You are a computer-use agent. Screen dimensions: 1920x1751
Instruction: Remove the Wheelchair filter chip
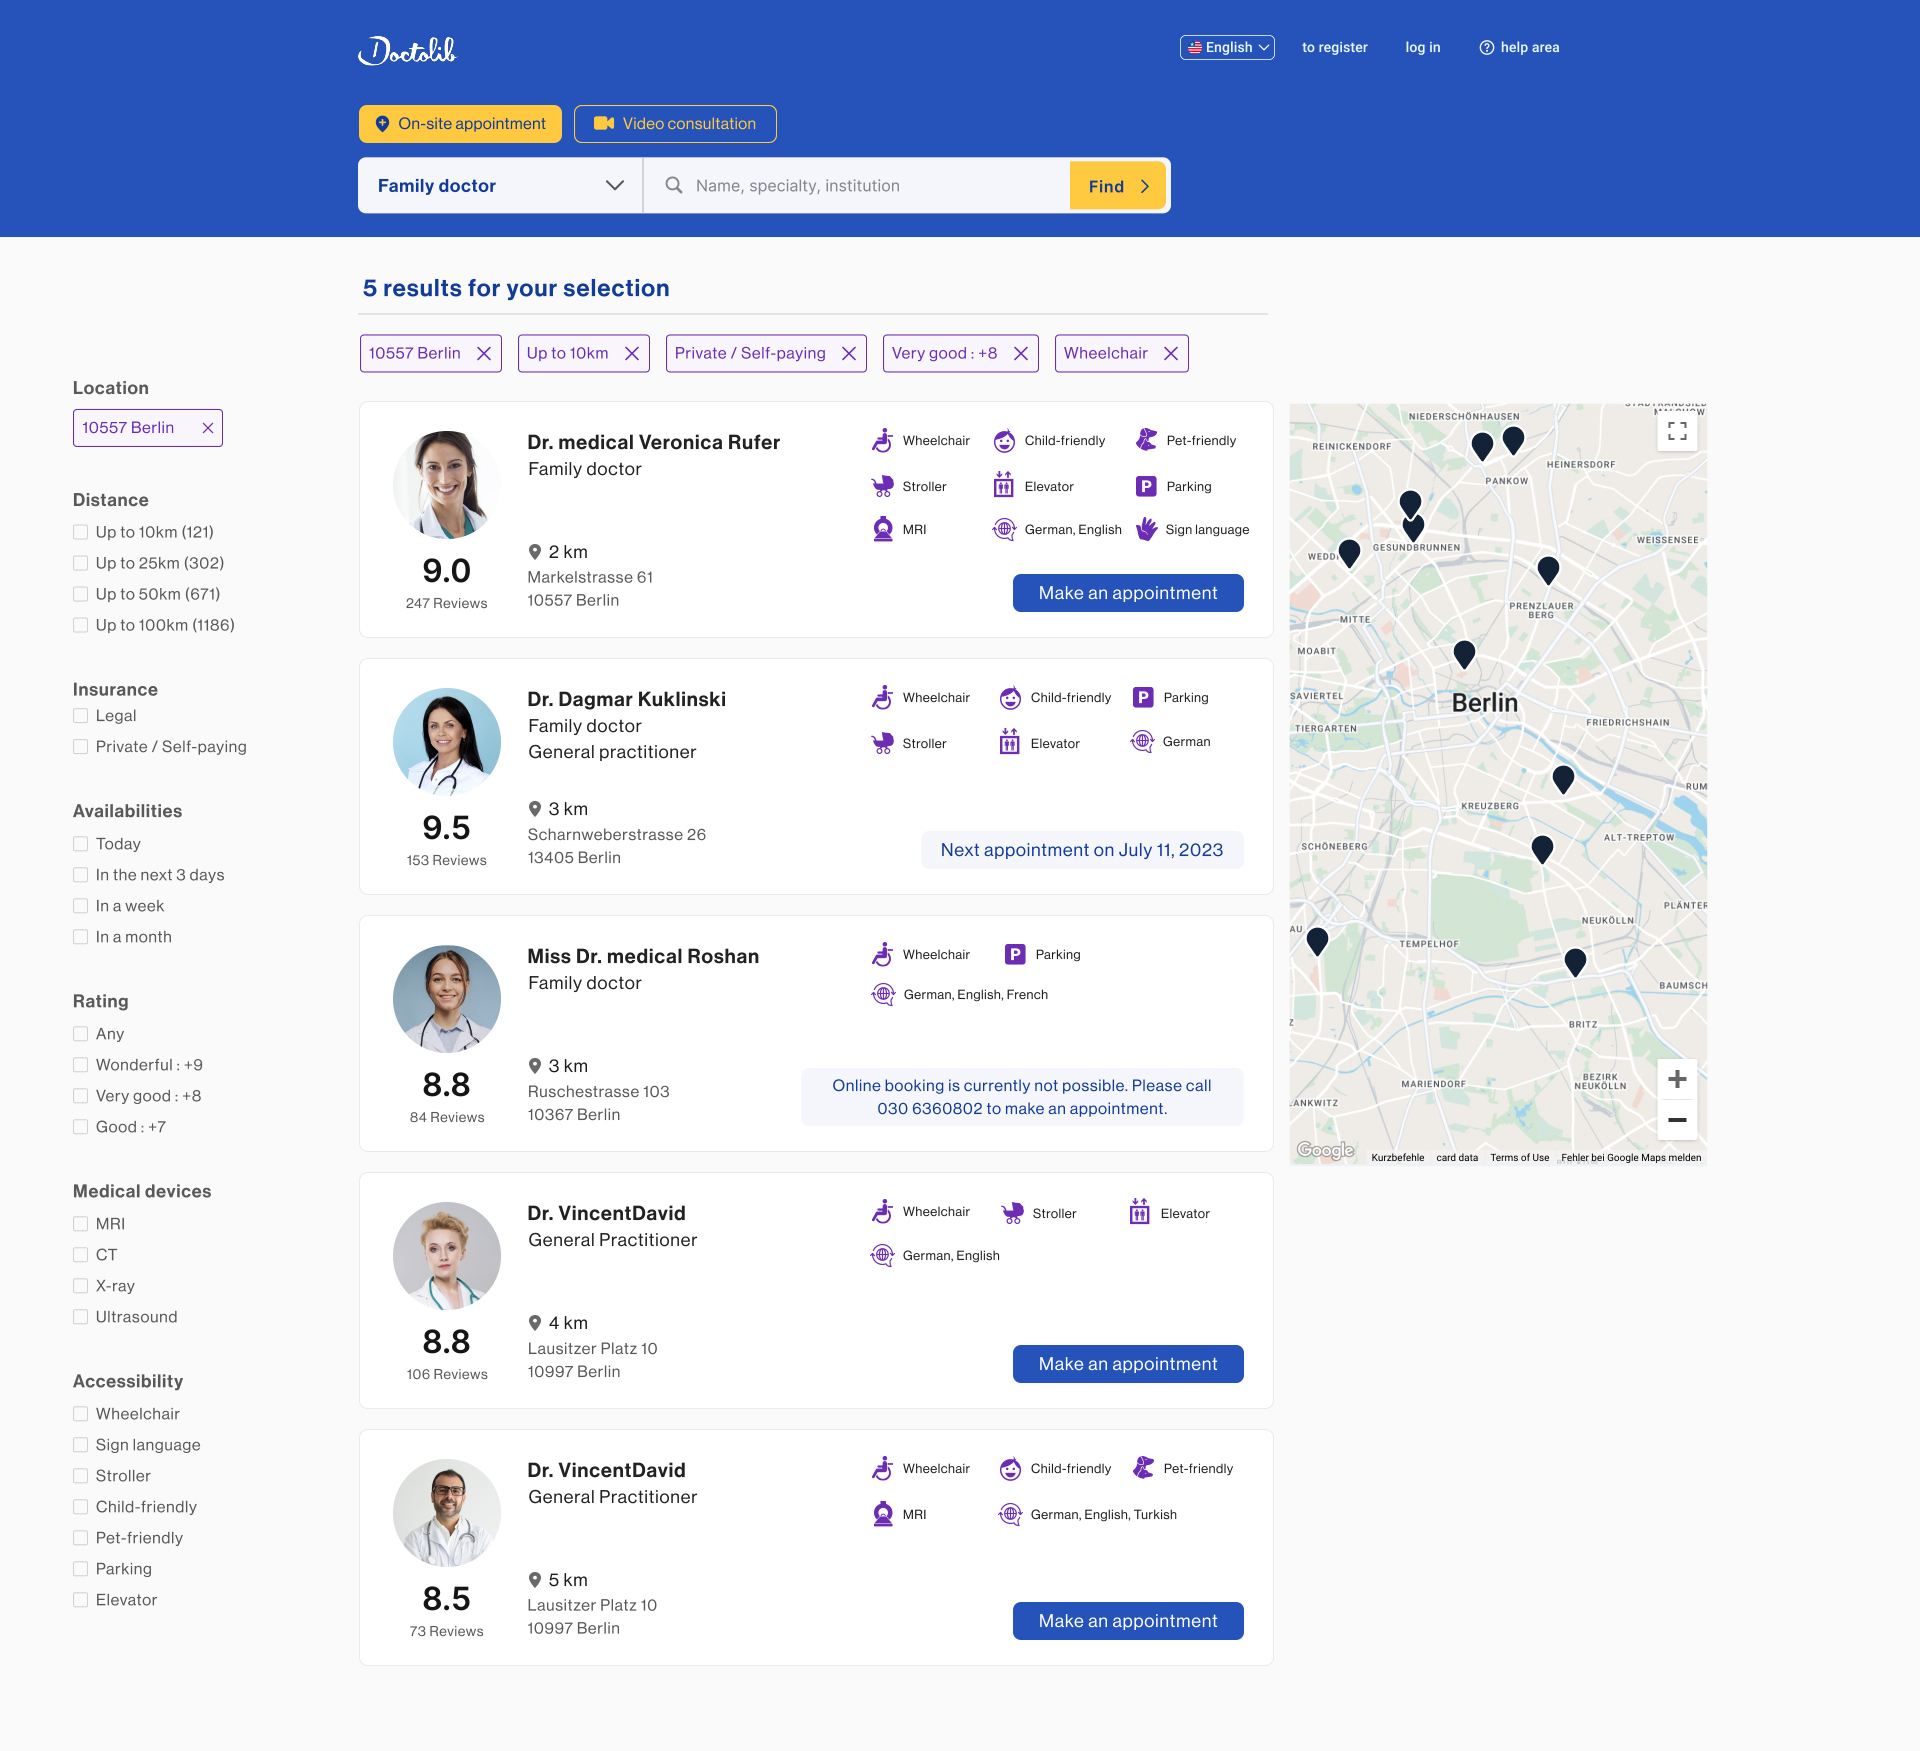coord(1171,354)
